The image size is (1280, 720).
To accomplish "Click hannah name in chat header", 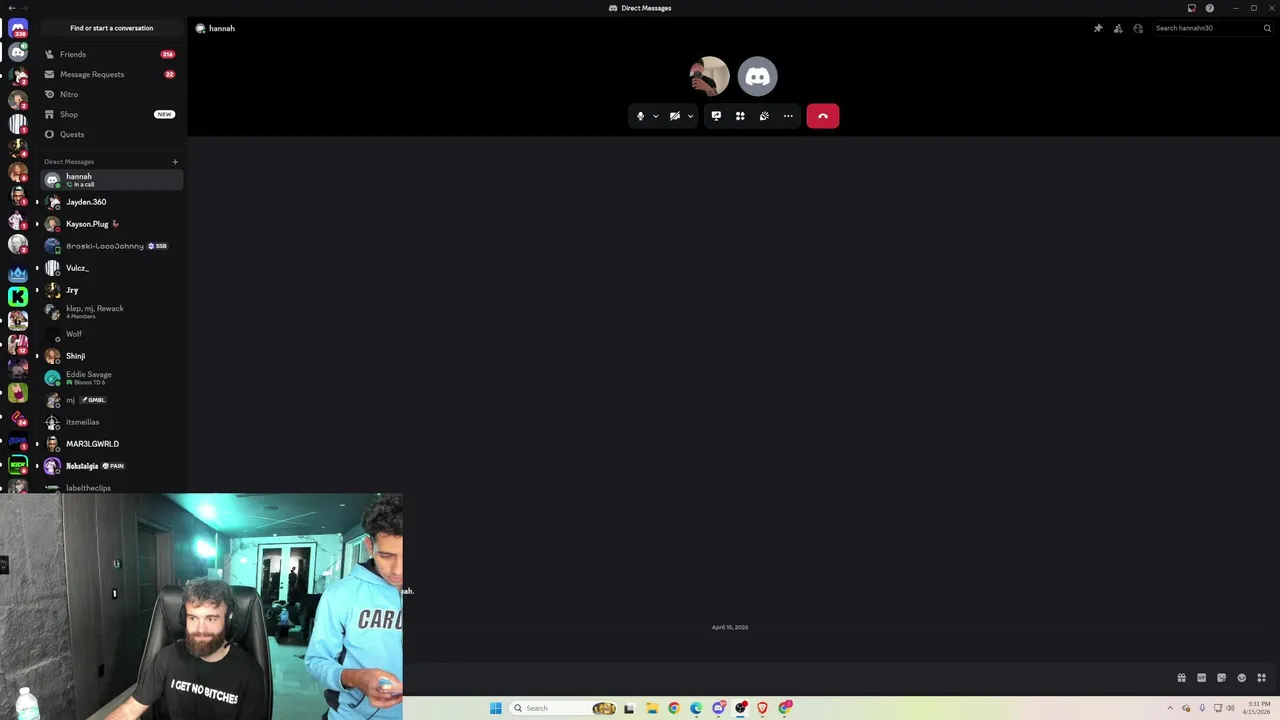I will [221, 28].
